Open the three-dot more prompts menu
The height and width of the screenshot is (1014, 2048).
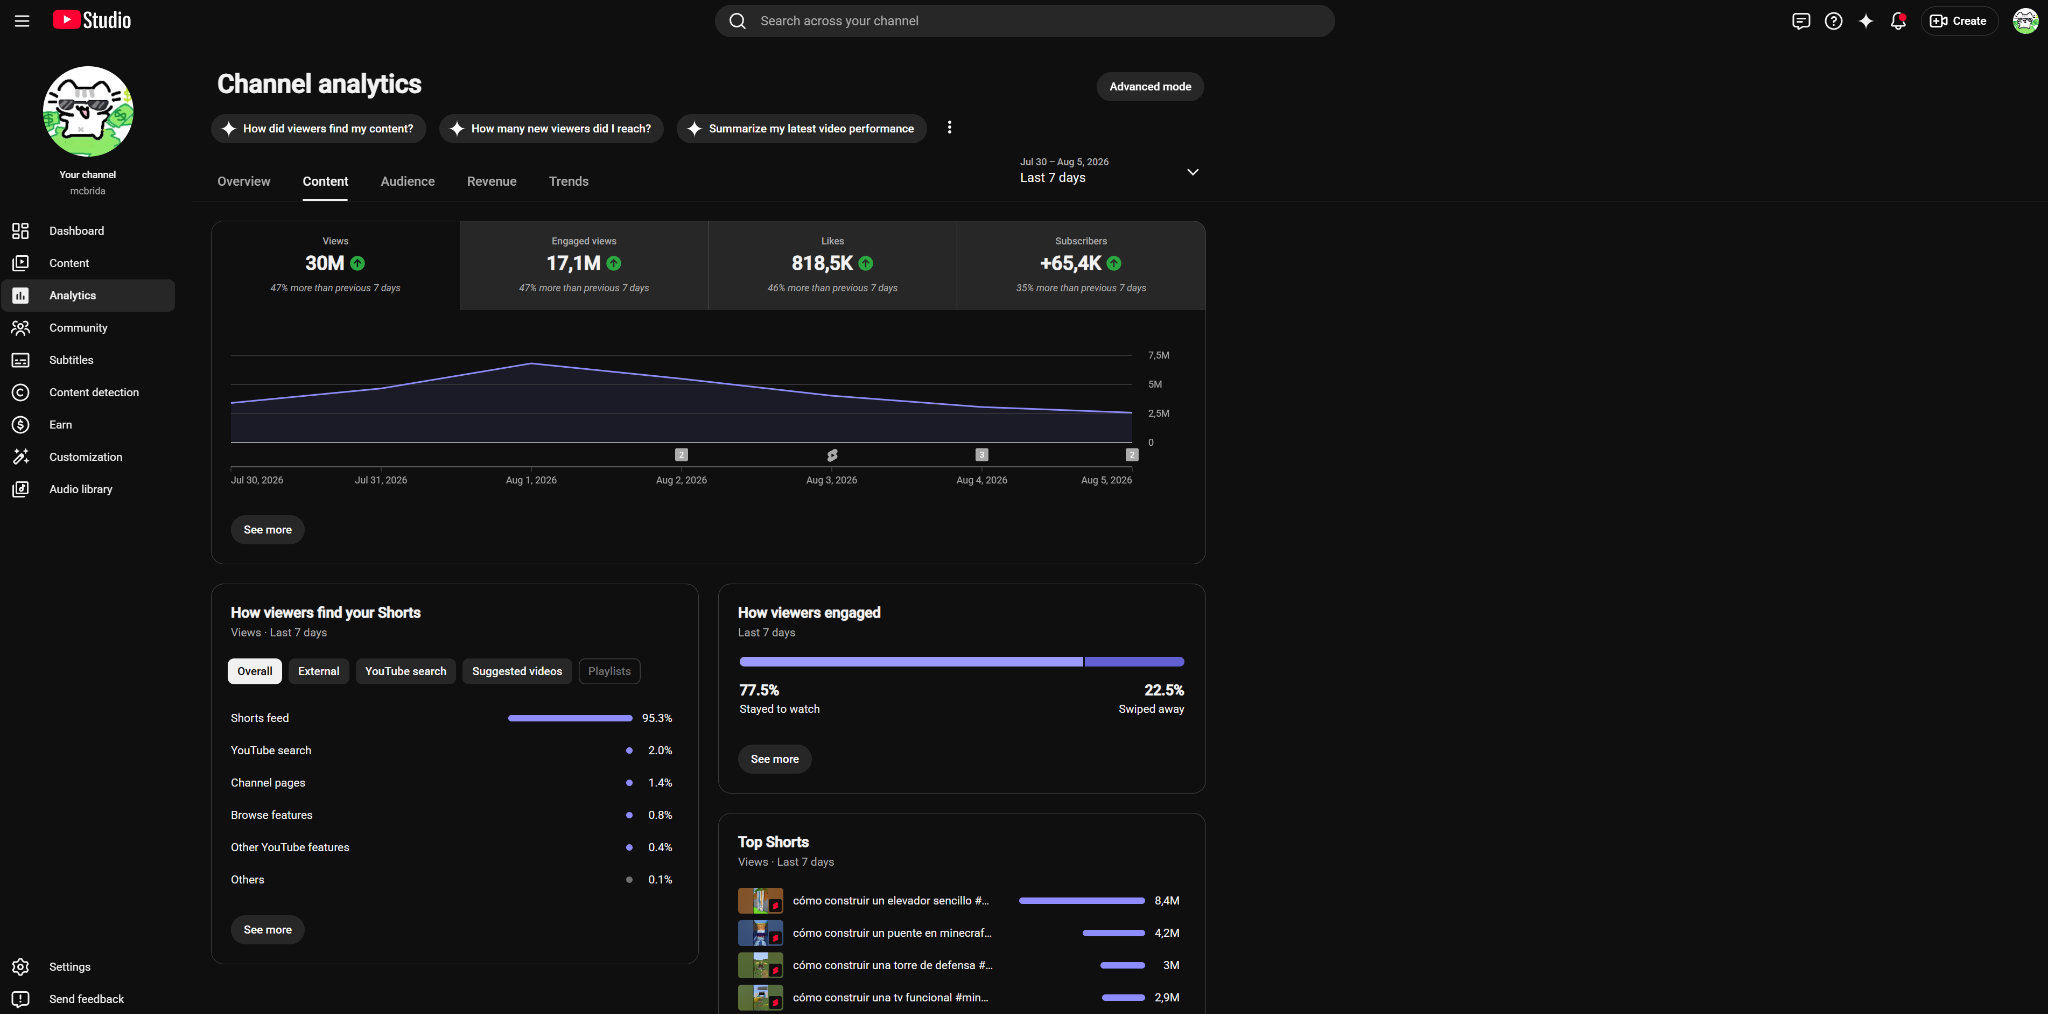(949, 128)
